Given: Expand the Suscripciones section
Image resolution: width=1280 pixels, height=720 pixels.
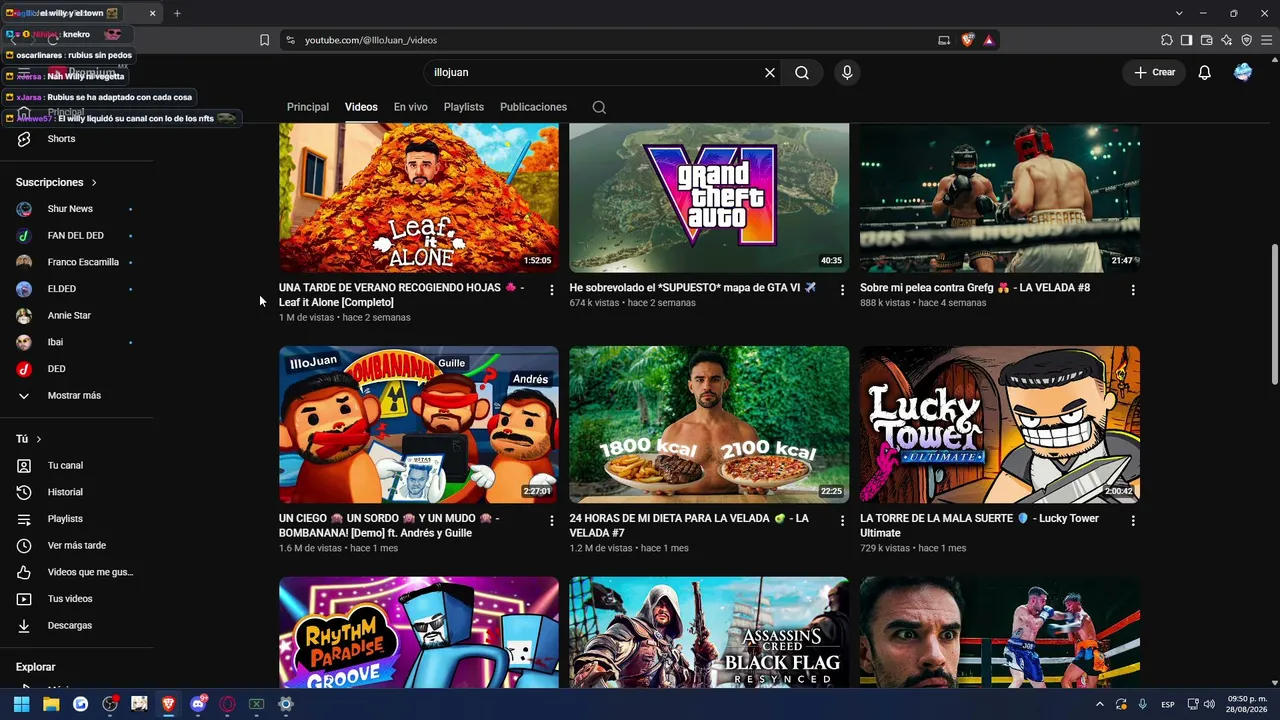Looking at the screenshot, I should tap(56, 183).
